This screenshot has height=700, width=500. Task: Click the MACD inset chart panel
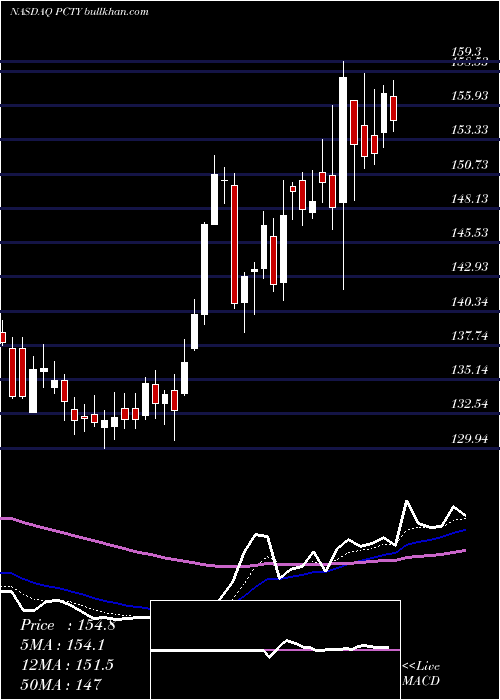[275, 650]
